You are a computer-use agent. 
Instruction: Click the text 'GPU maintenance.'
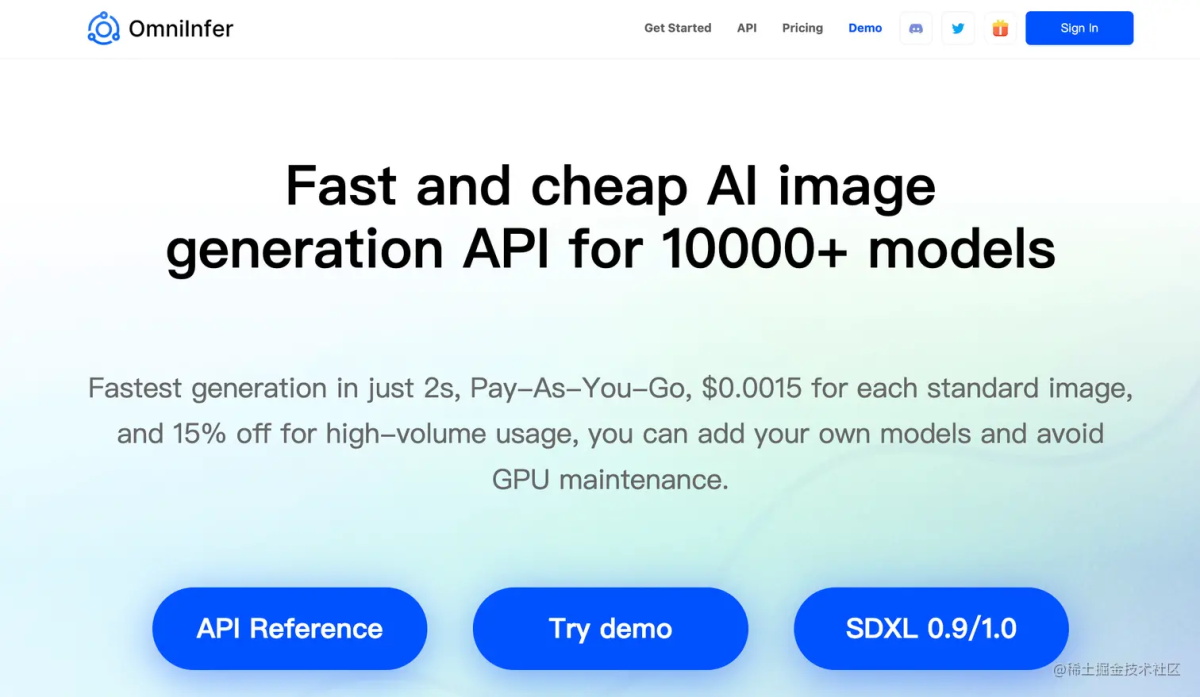pyautogui.click(x=610, y=480)
